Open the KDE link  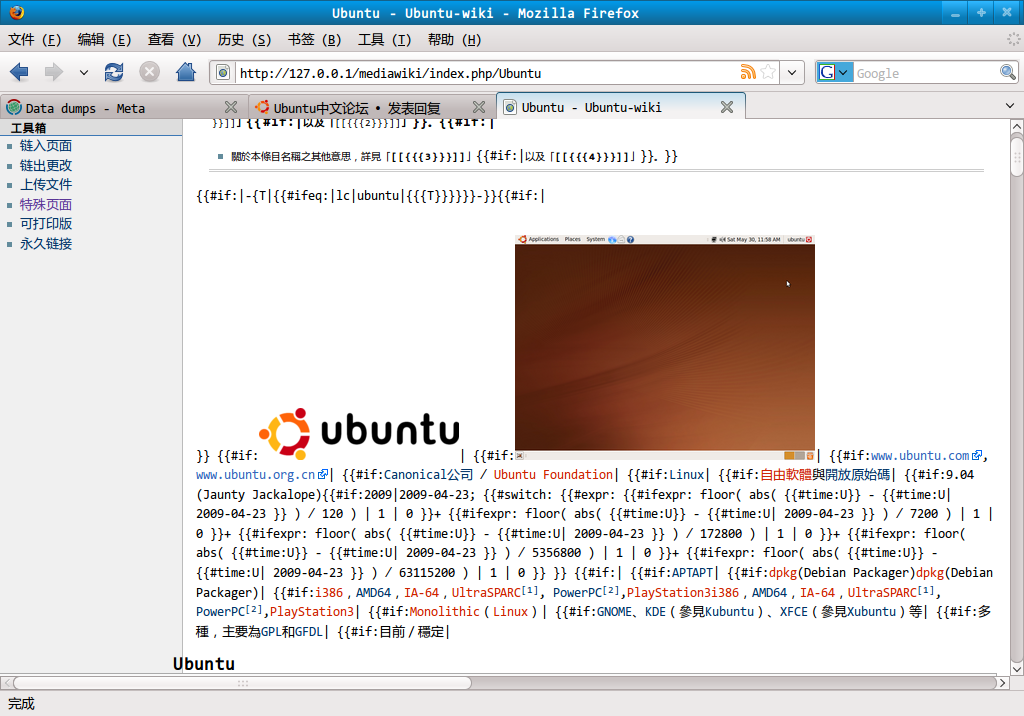tap(656, 612)
